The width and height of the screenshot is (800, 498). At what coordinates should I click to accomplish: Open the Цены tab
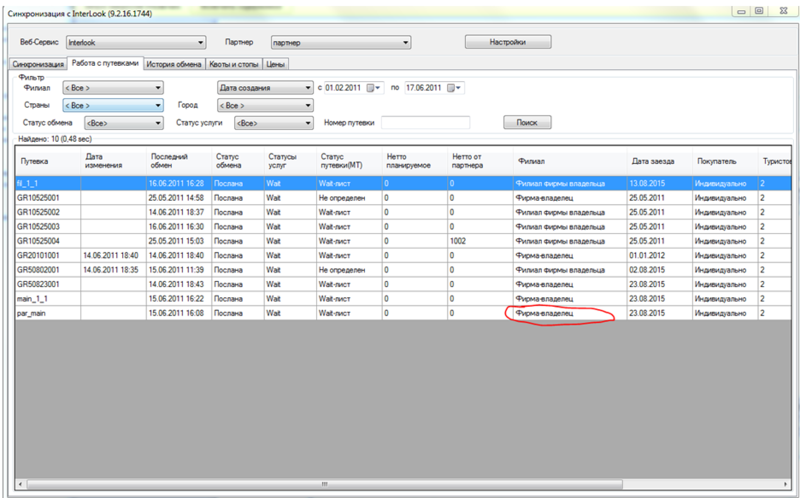coord(277,64)
